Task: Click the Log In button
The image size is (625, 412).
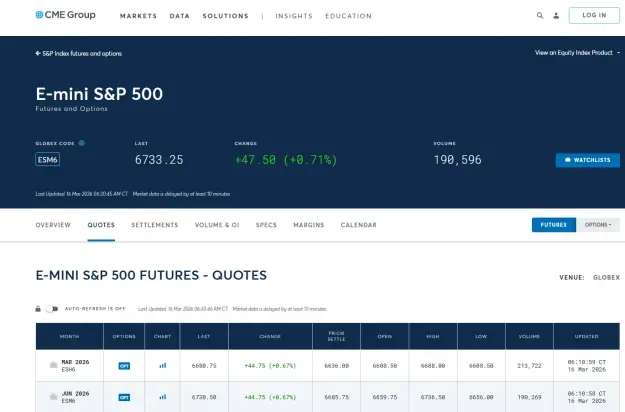Action: pyautogui.click(x=594, y=16)
